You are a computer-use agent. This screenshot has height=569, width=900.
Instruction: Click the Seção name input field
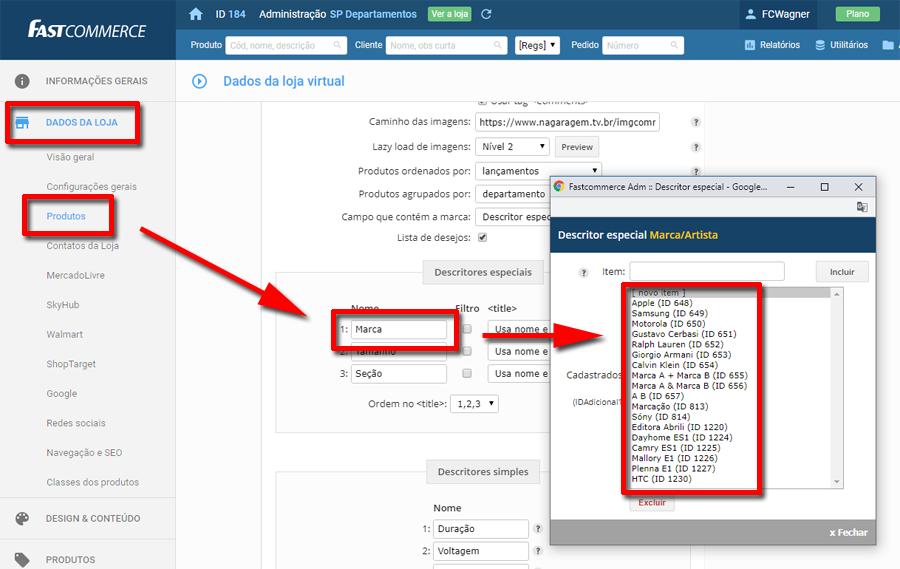[399, 373]
